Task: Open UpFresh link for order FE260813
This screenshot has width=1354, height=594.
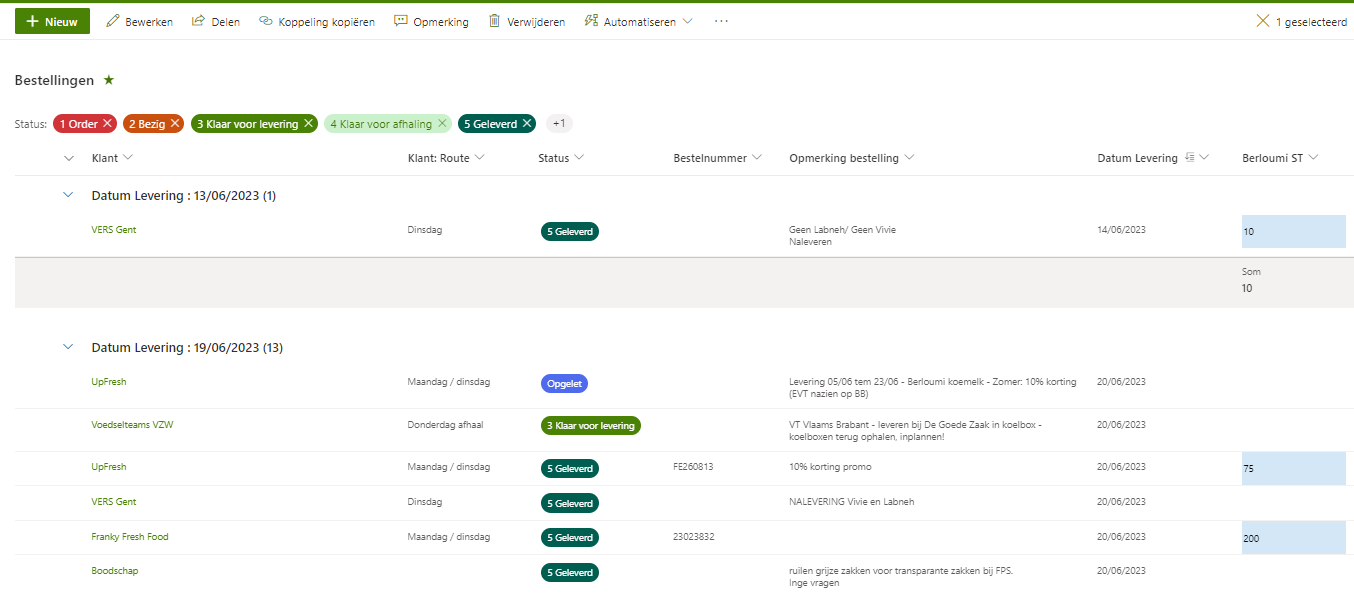Action: pyautogui.click(x=109, y=467)
